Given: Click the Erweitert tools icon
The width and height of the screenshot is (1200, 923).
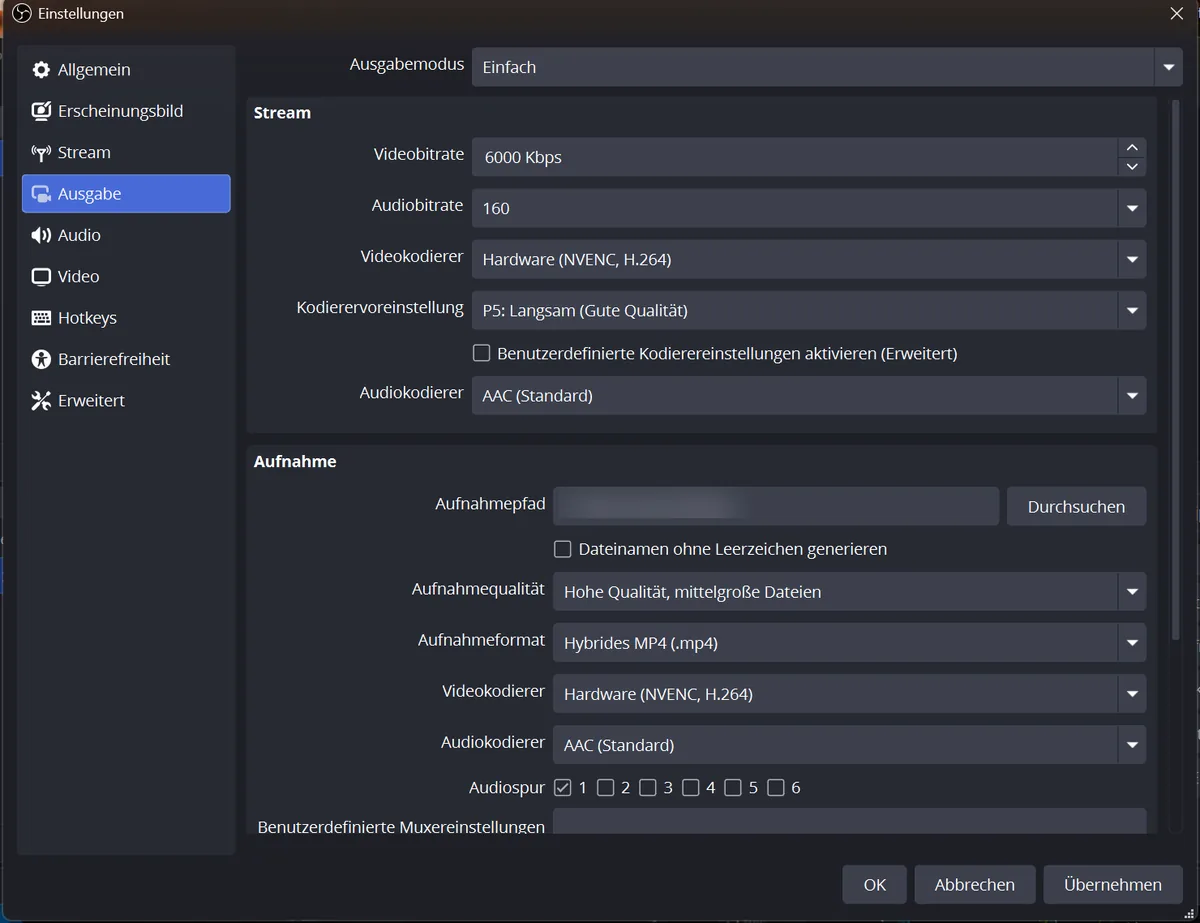Looking at the screenshot, I should (41, 401).
